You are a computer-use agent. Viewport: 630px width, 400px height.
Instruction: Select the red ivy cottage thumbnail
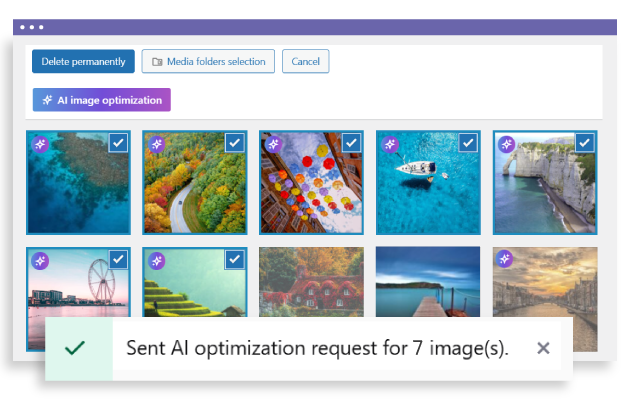tap(311, 282)
